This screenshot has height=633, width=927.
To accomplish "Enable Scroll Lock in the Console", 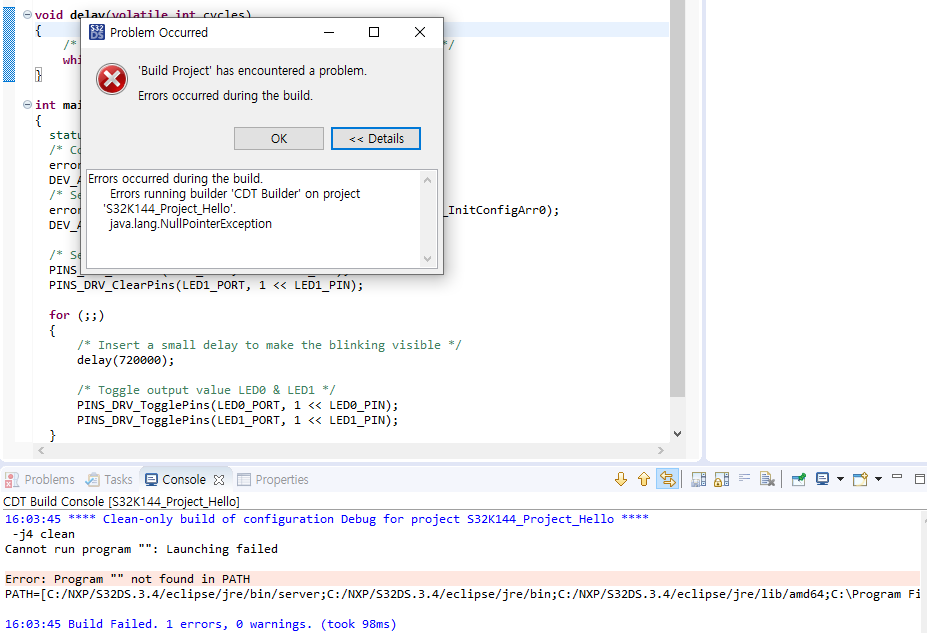I will pyautogui.click(x=720, y=480).
